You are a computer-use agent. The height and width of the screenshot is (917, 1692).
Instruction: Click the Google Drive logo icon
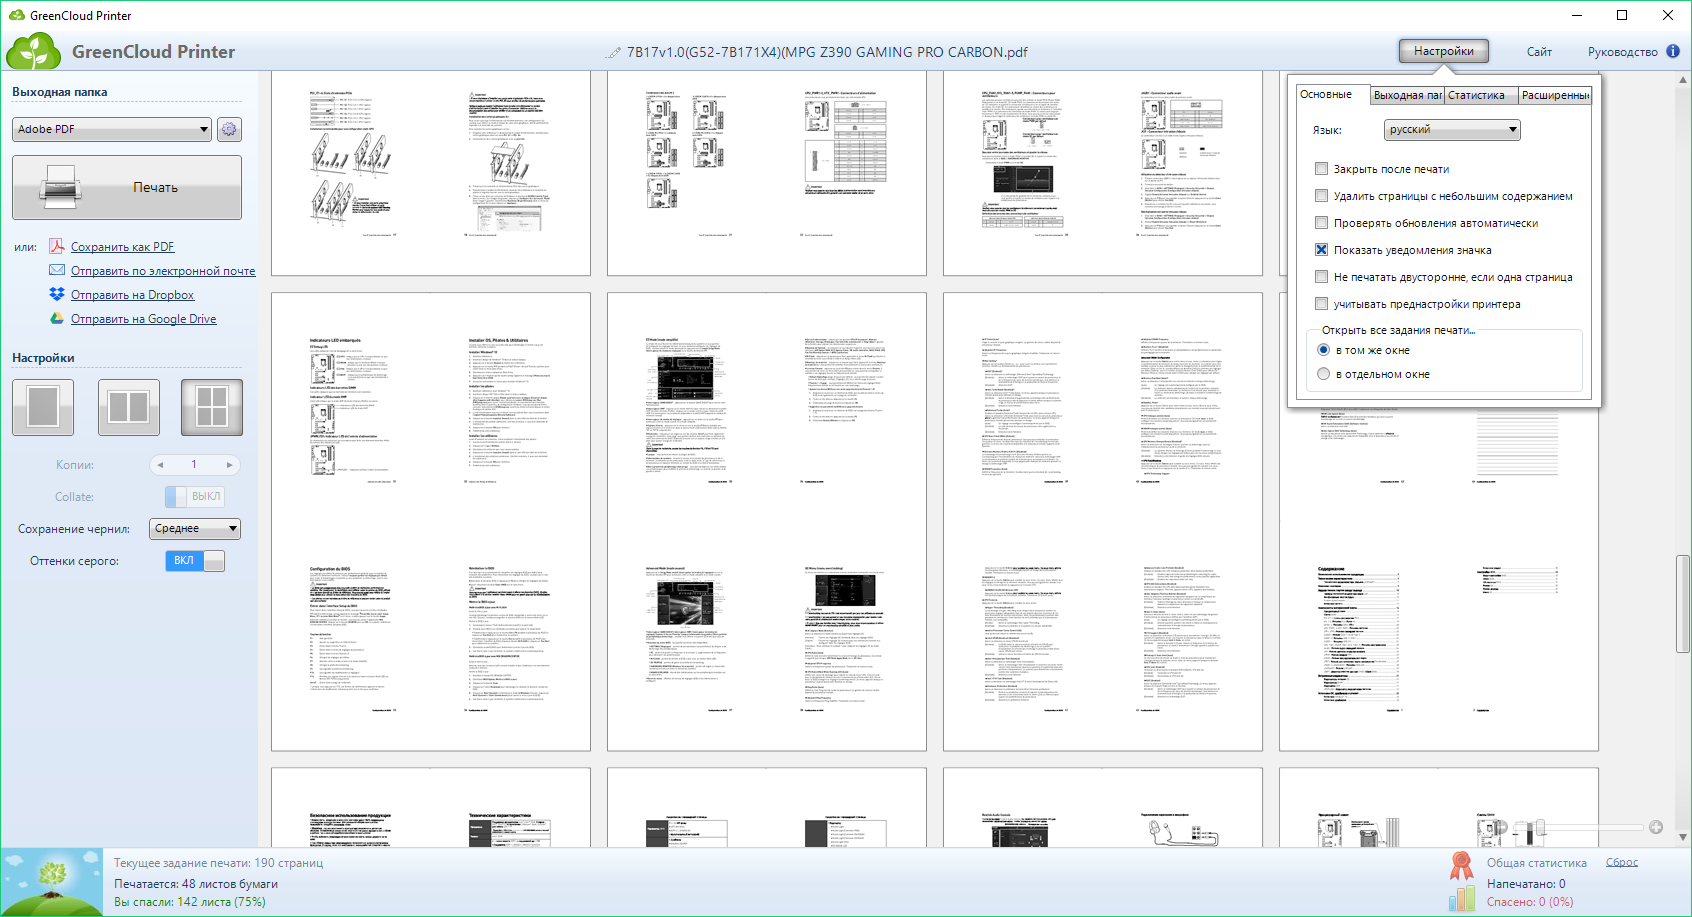point(57,319)
